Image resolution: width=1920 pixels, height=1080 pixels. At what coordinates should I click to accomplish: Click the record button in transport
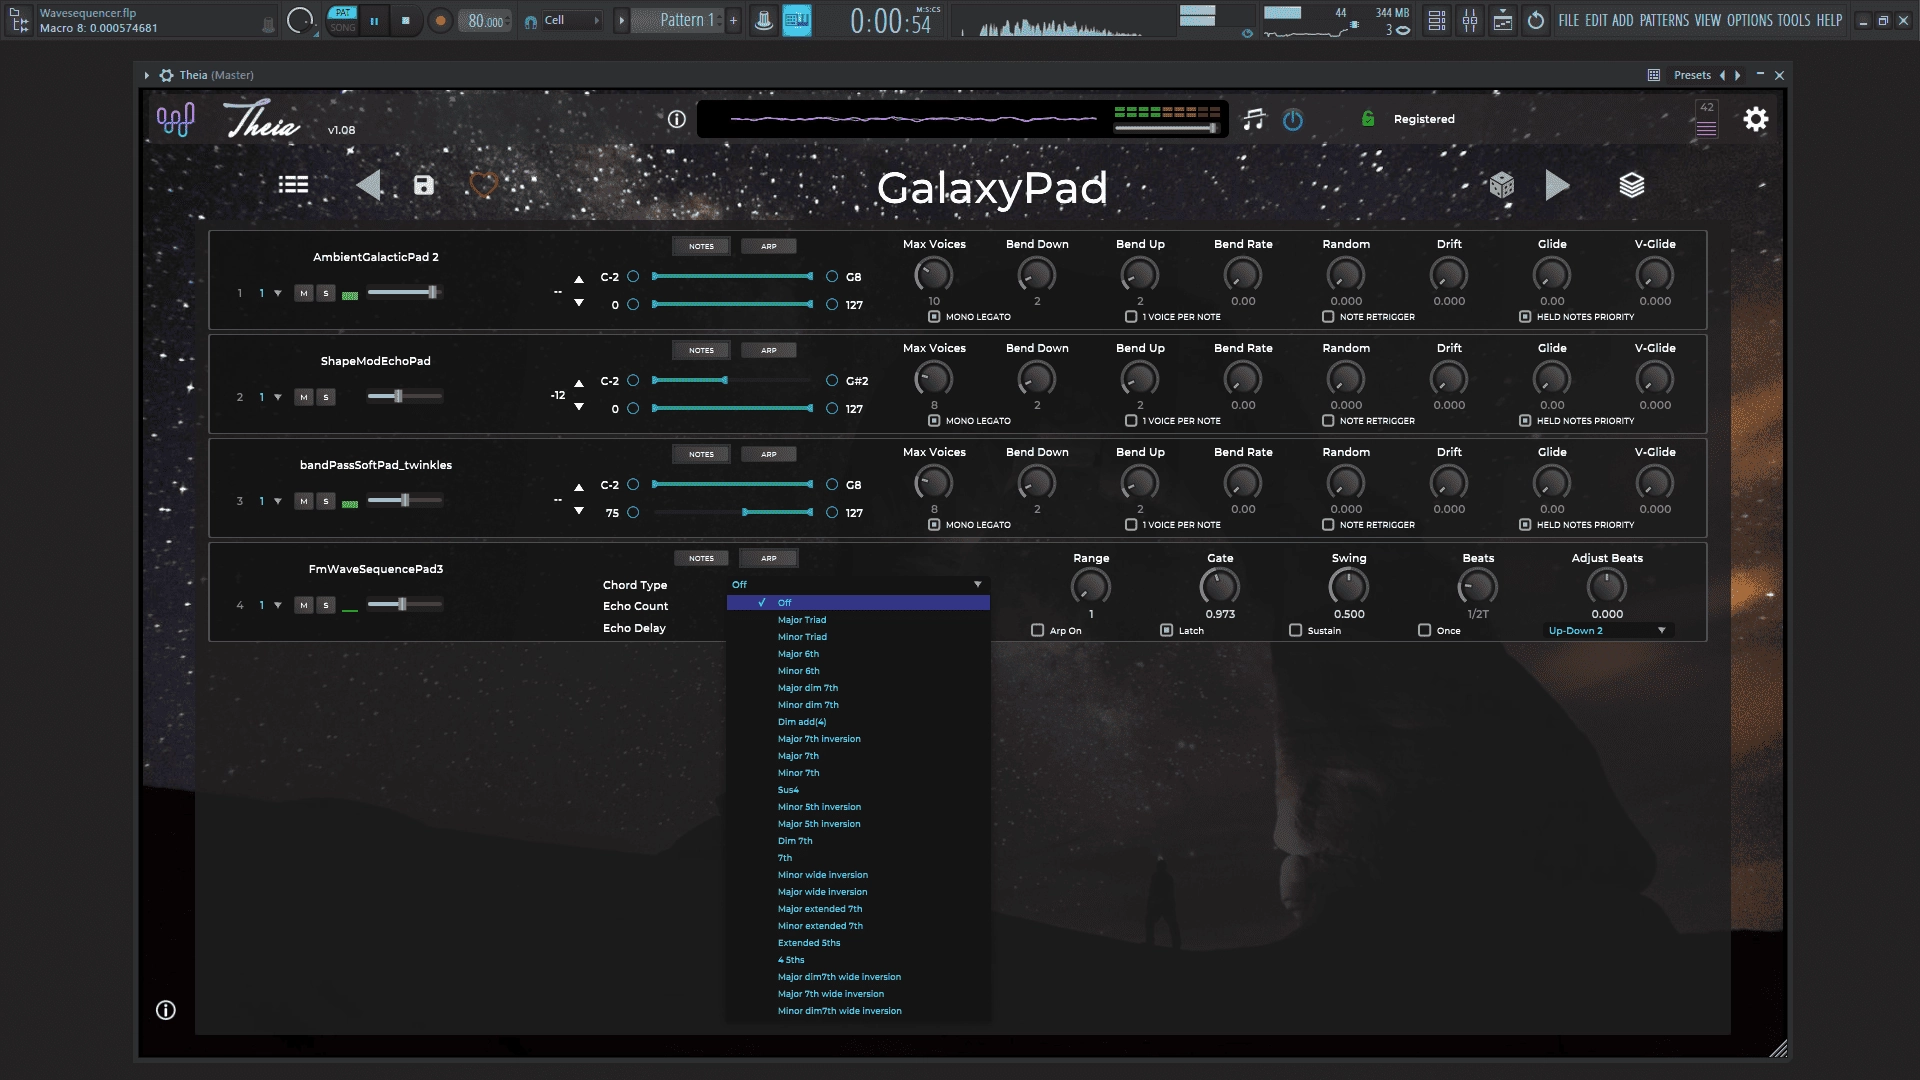coord(440,20)
